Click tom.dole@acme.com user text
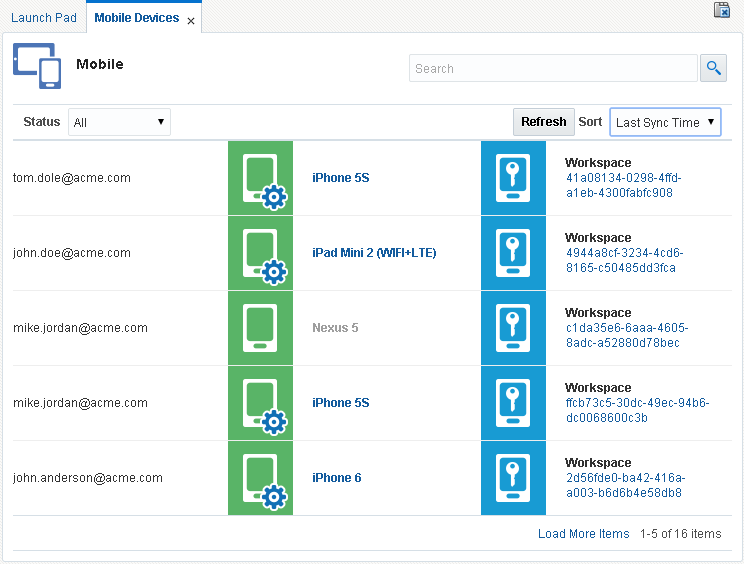The height and width of the screenshot is (564, 744). pos(72,178)
